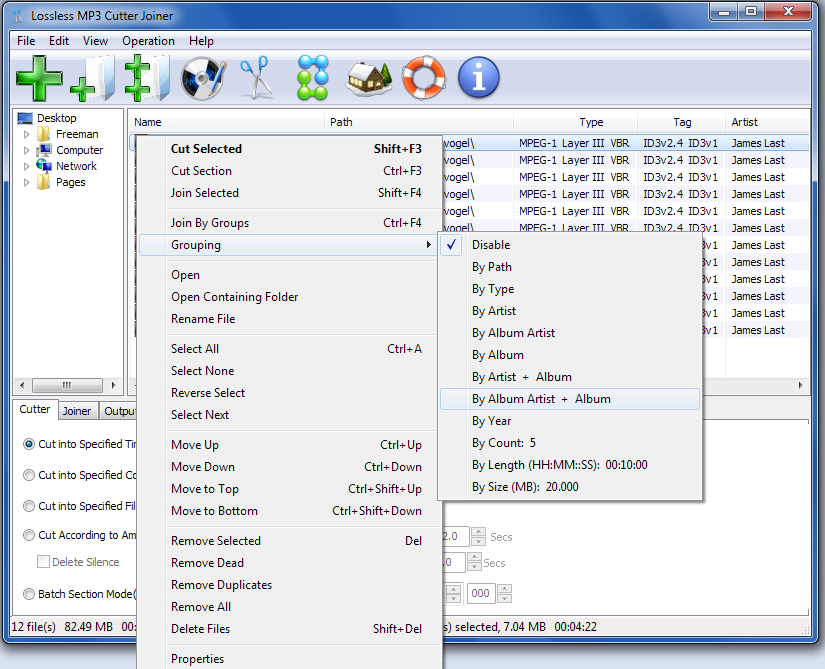Click the Path column header
This screenshot has width=825, height=669.
click(x=419, y=122)
